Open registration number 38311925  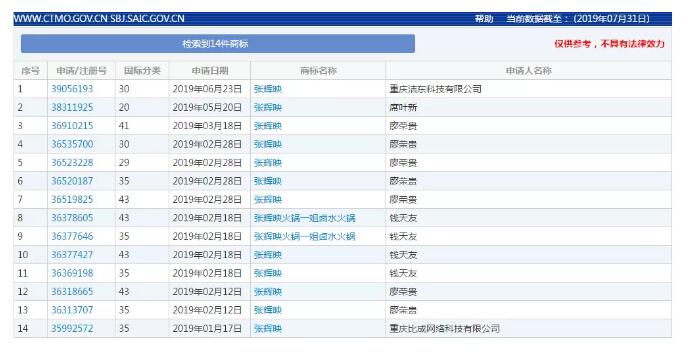(72, 107)
